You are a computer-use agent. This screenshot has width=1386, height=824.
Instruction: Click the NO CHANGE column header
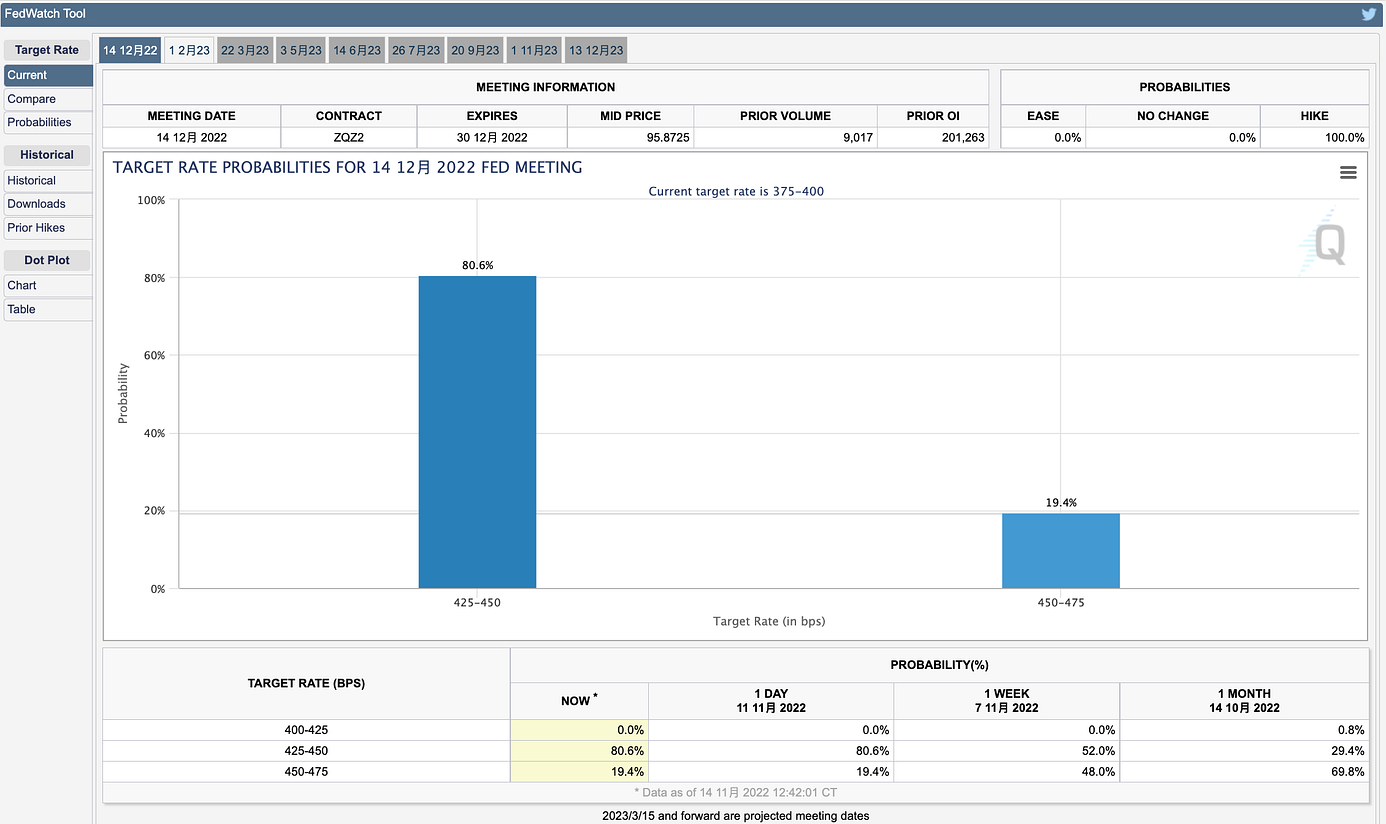[1173, 116]
